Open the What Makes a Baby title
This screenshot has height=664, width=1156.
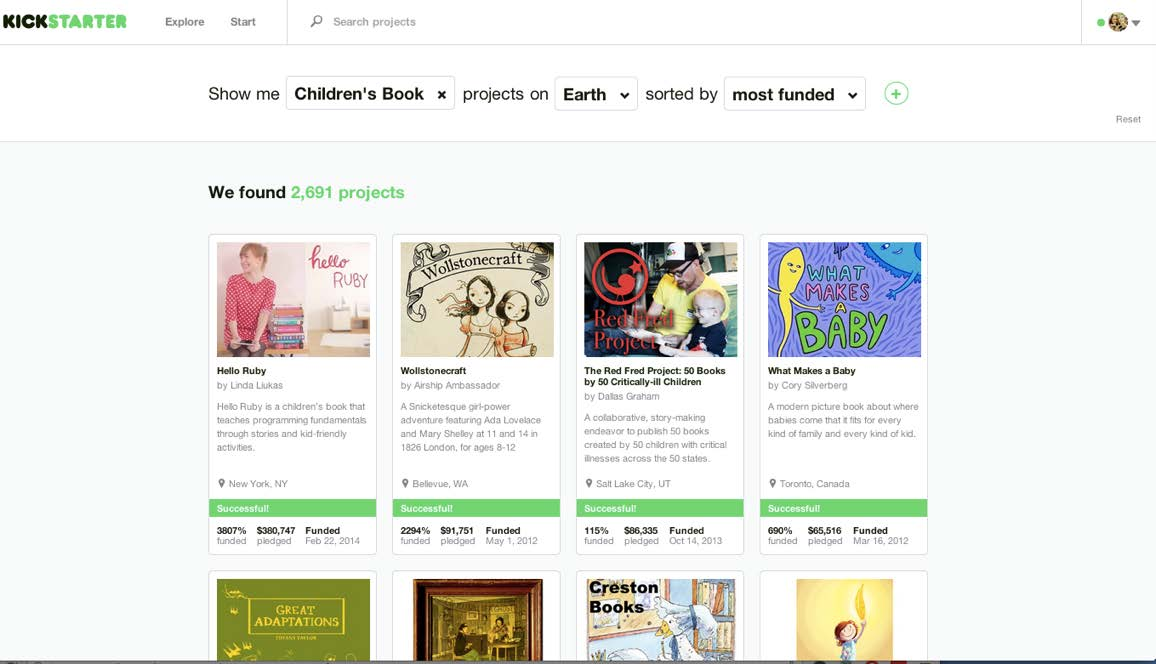coord(811,371)
